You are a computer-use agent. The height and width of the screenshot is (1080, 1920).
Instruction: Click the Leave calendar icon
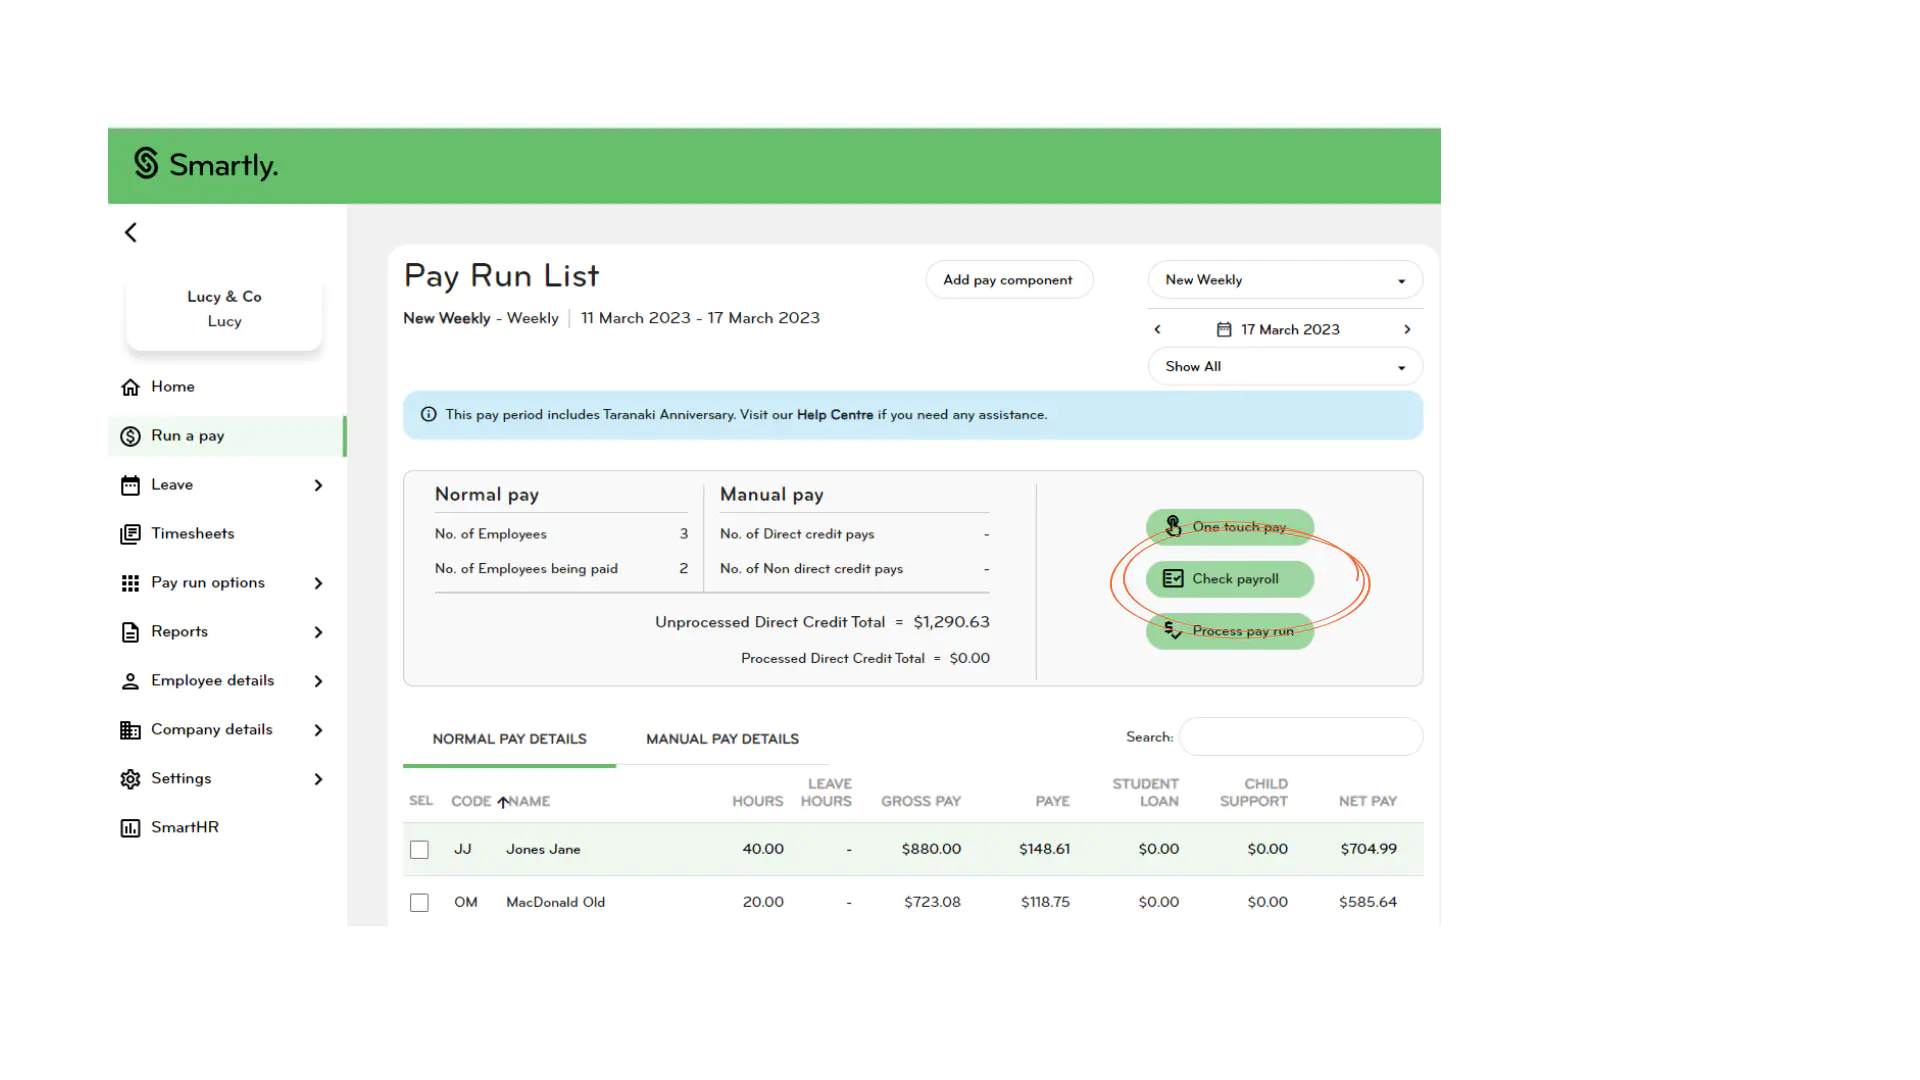point(130,485)
